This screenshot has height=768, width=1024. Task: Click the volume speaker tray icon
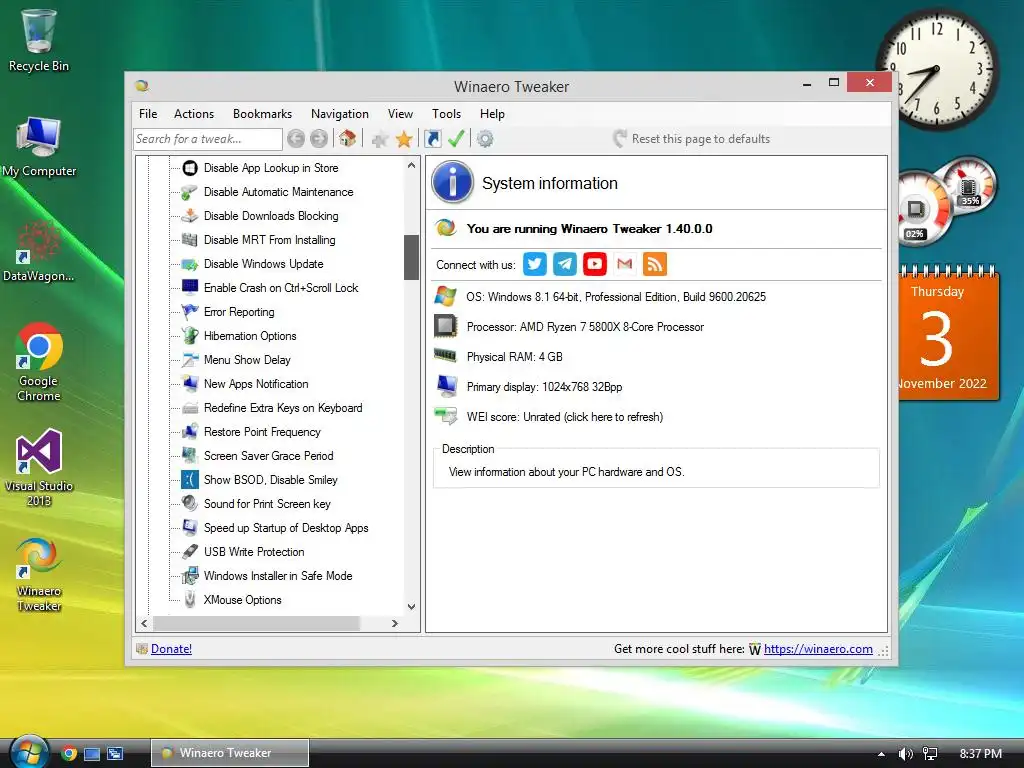tap(905, 754)
